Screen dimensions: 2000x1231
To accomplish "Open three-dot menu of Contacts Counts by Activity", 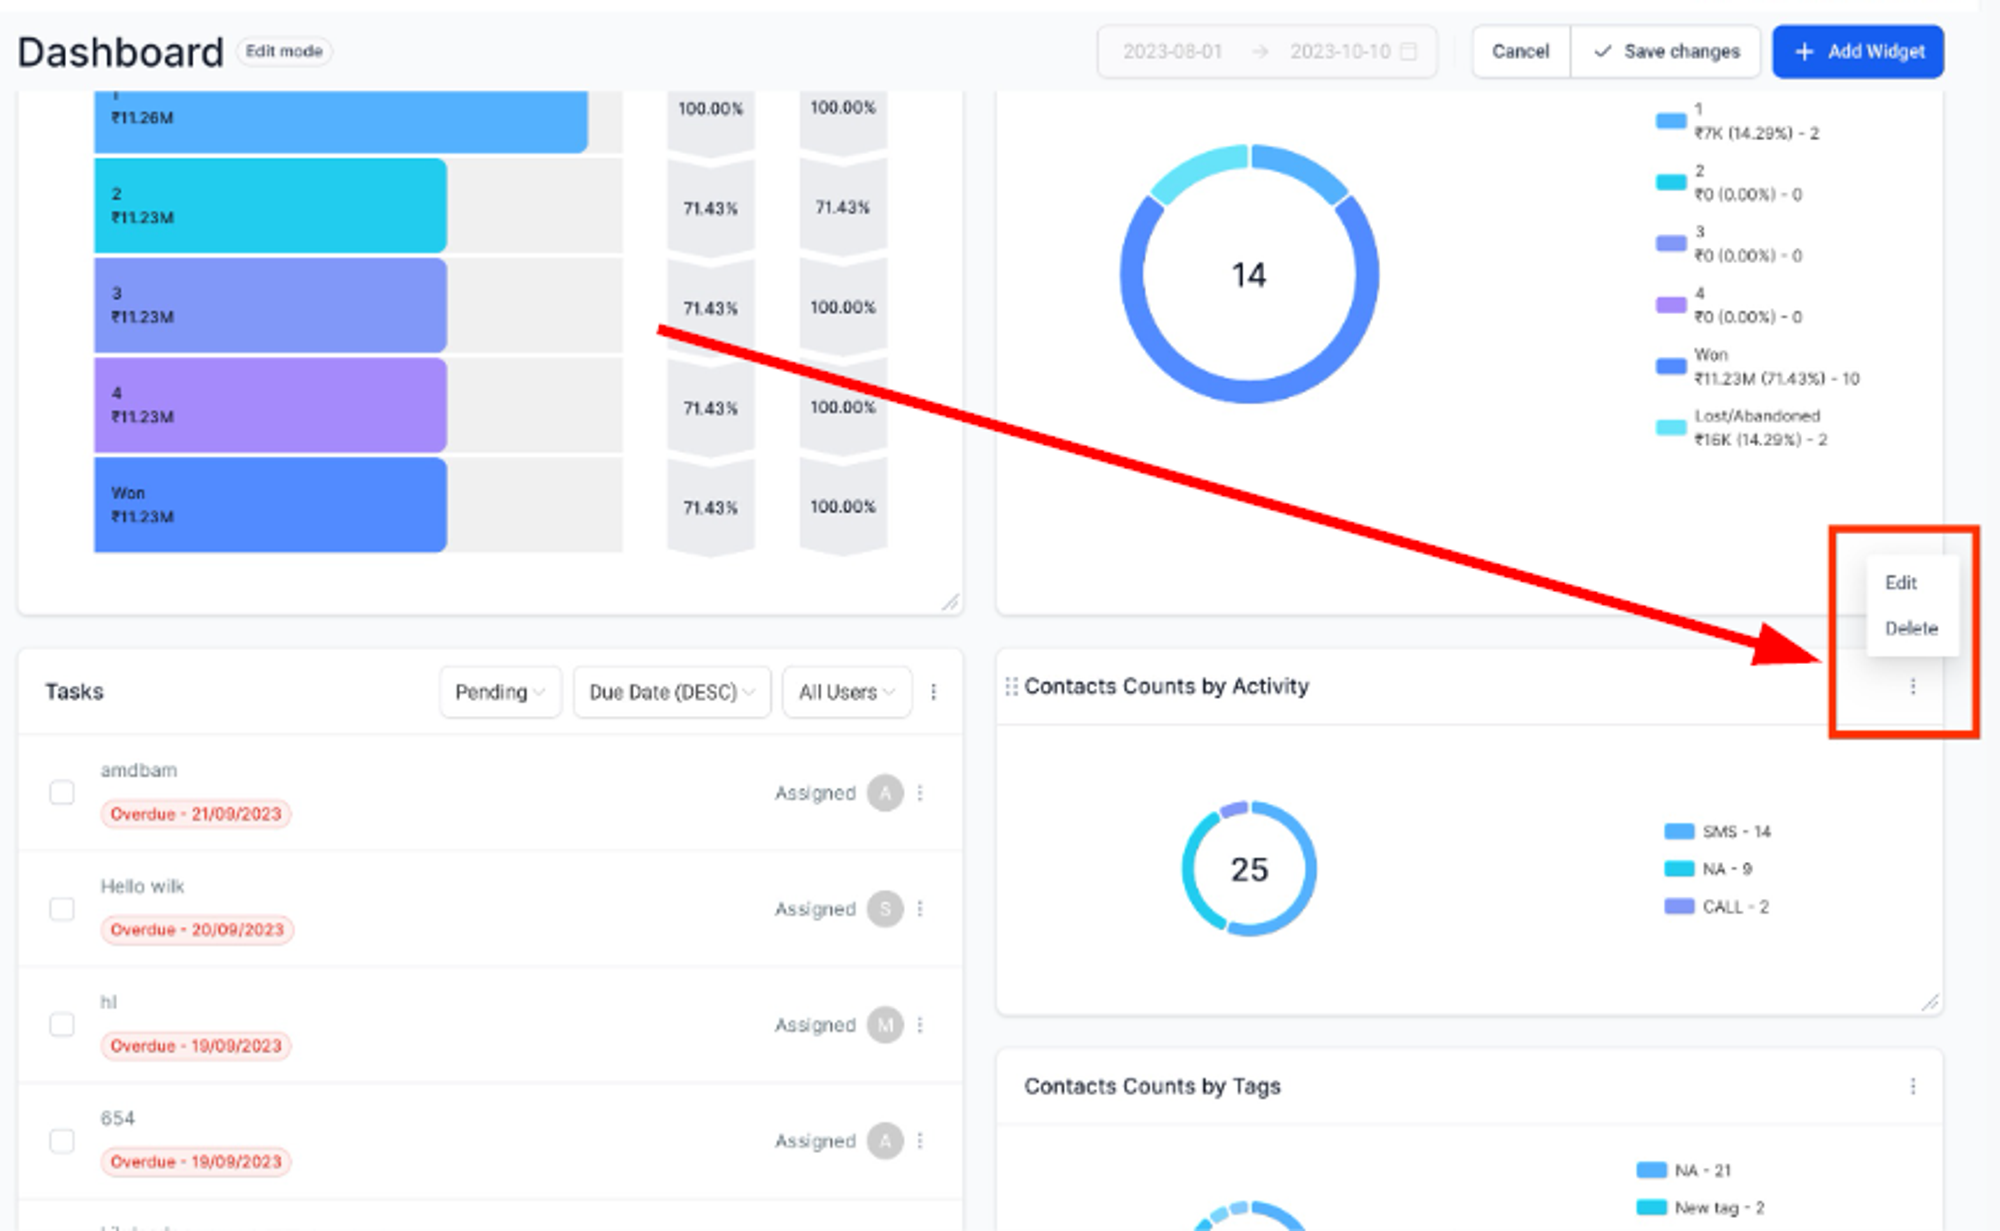I will coord(1912,686).
